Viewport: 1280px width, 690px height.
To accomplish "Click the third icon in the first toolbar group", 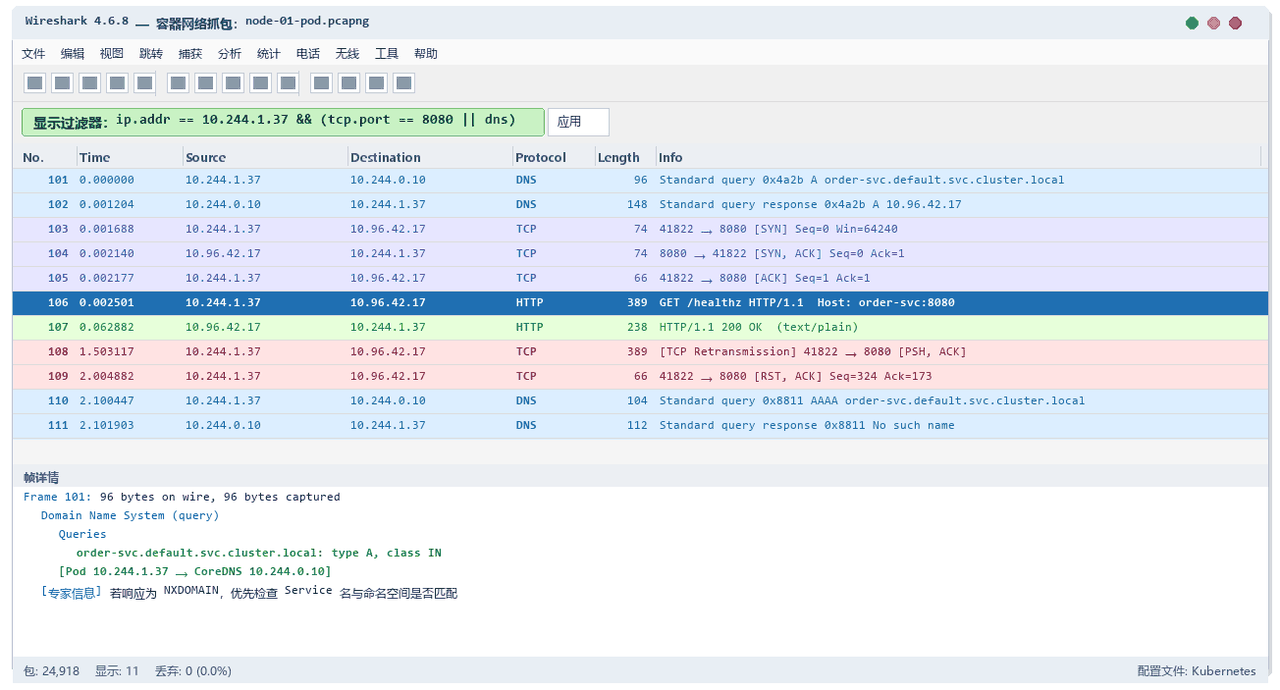I will click(90, 83).
